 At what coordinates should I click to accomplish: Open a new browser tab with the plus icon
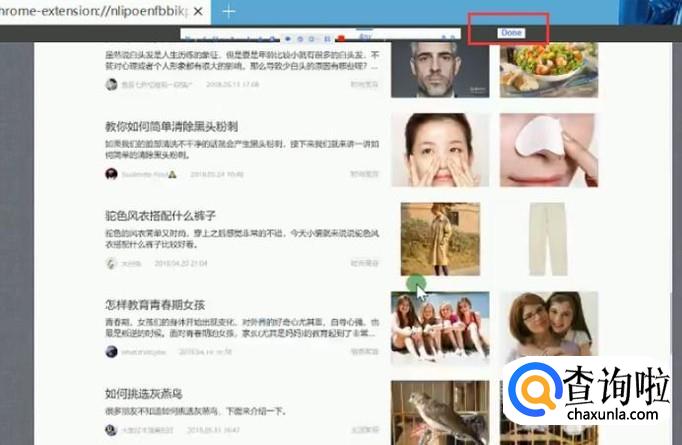[x=229, y=12]
